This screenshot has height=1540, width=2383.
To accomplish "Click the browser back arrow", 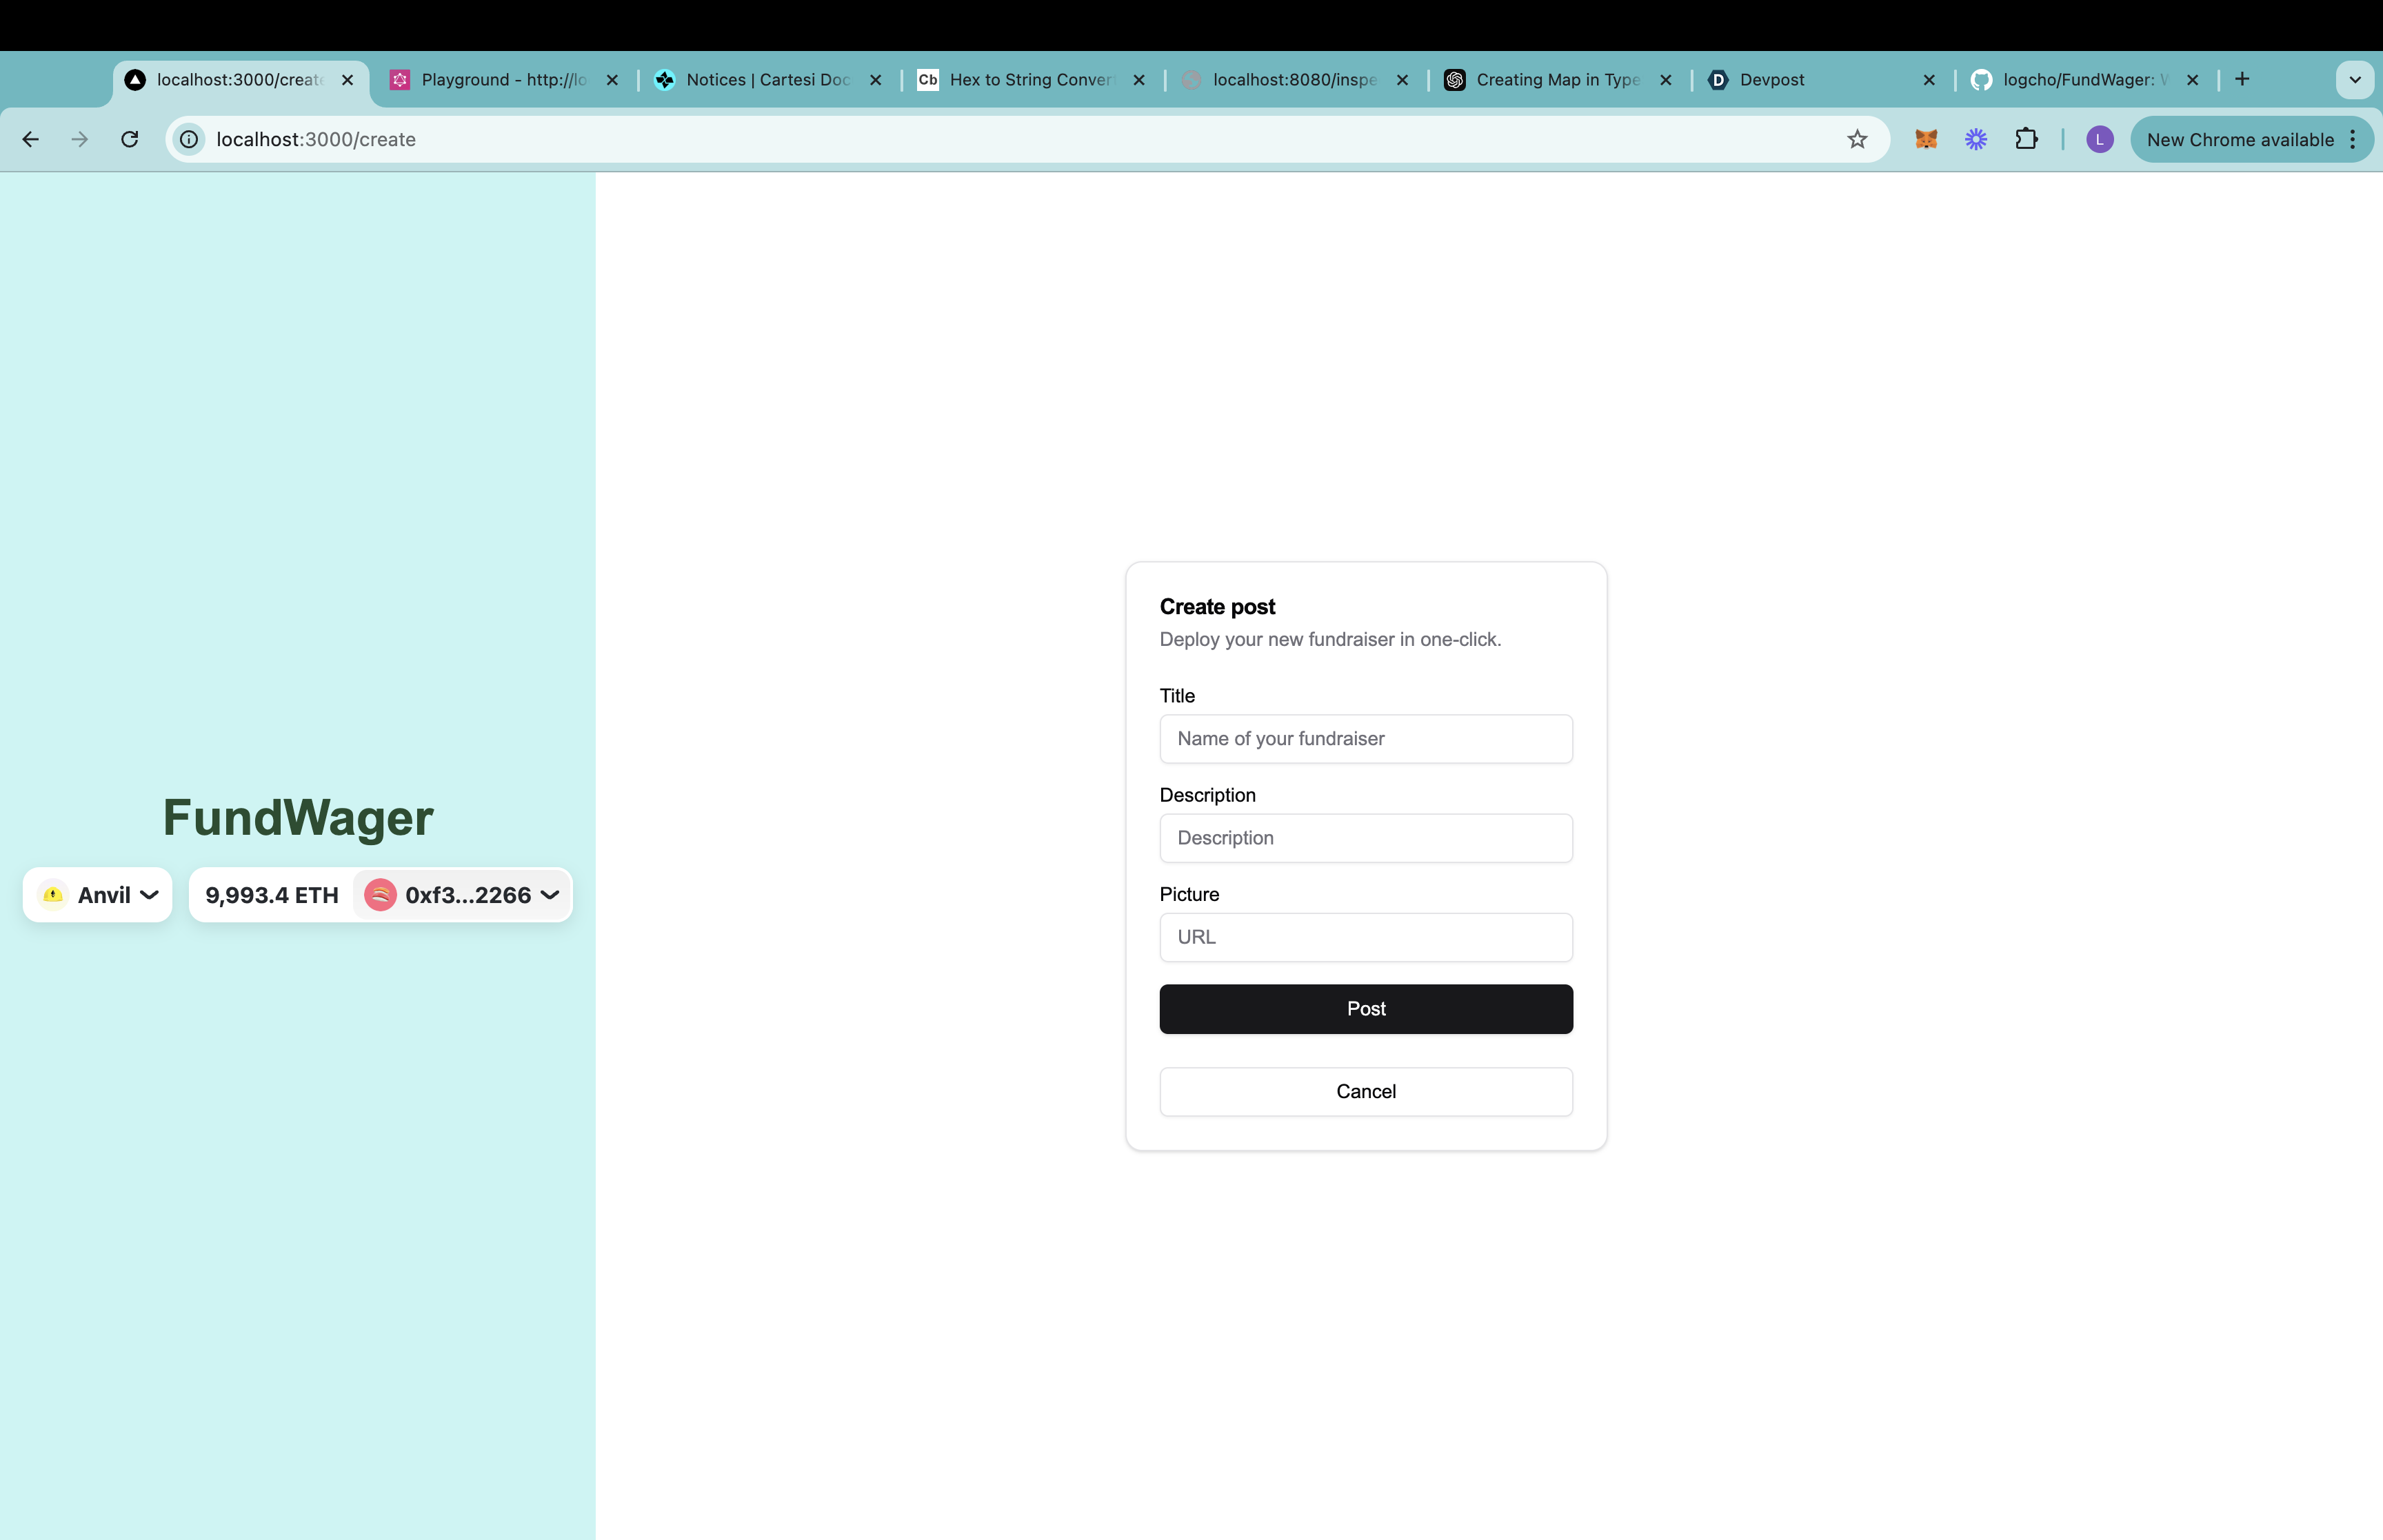I will pyautogui.click(x=31, y=139).
